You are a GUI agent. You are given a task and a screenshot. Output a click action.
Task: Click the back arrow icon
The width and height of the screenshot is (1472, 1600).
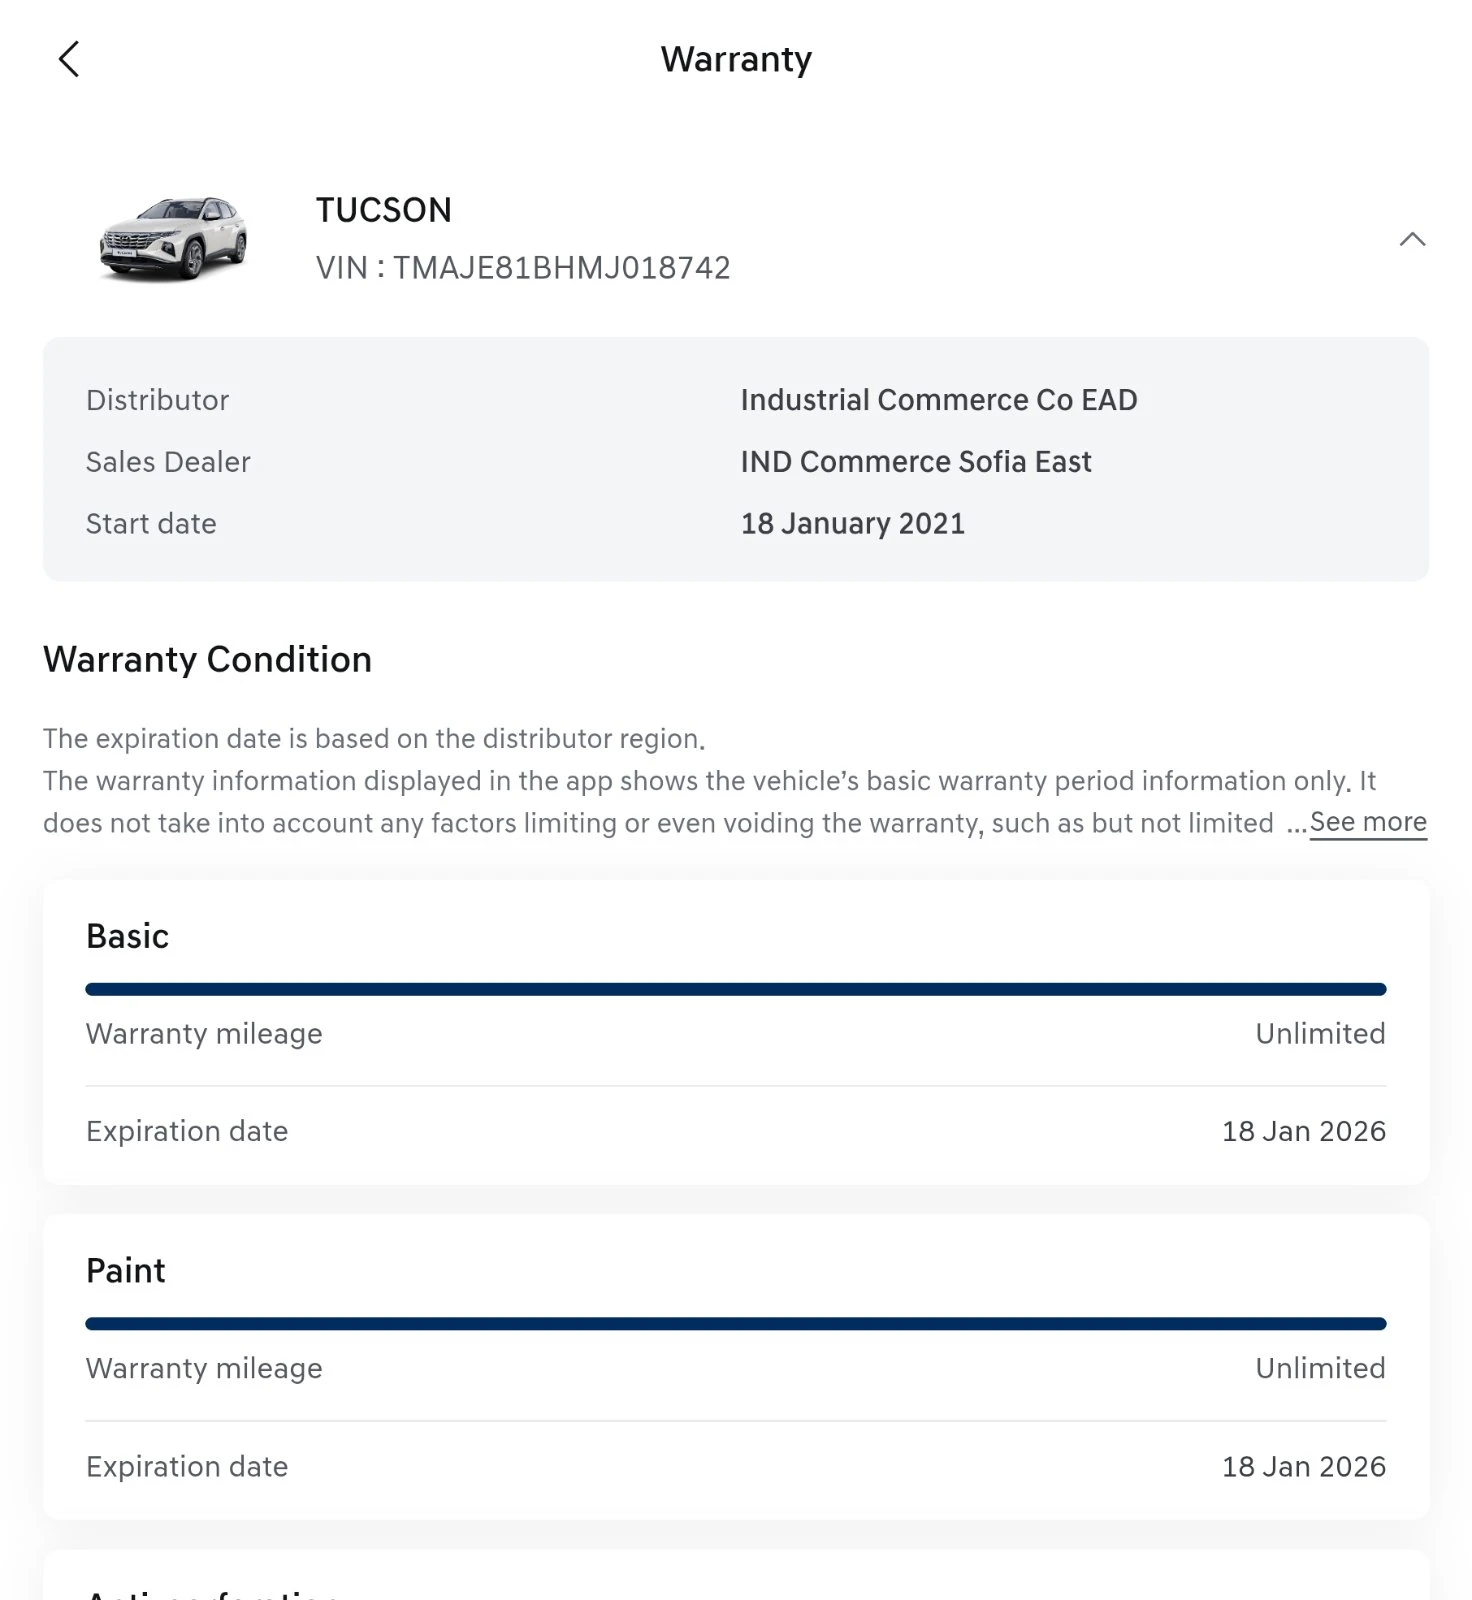coord(68,59)
